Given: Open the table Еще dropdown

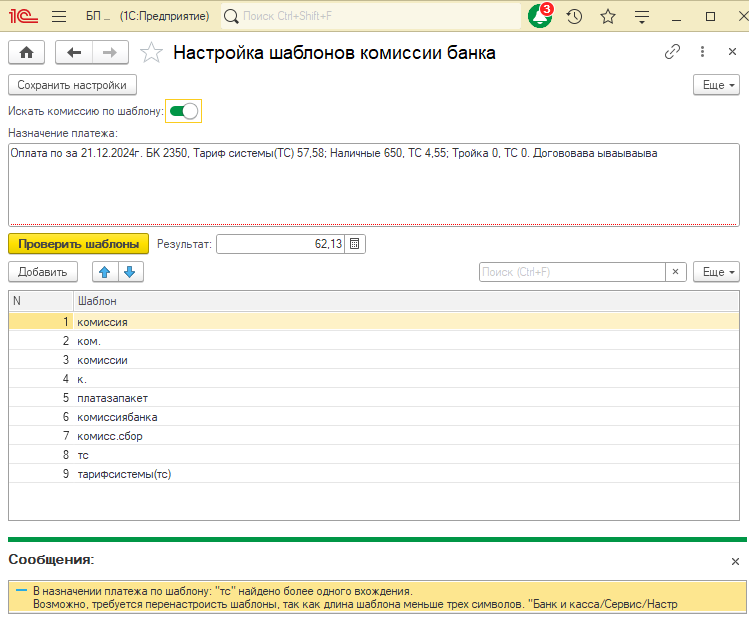Looking at the screenshot, I should tap(716, 272).
